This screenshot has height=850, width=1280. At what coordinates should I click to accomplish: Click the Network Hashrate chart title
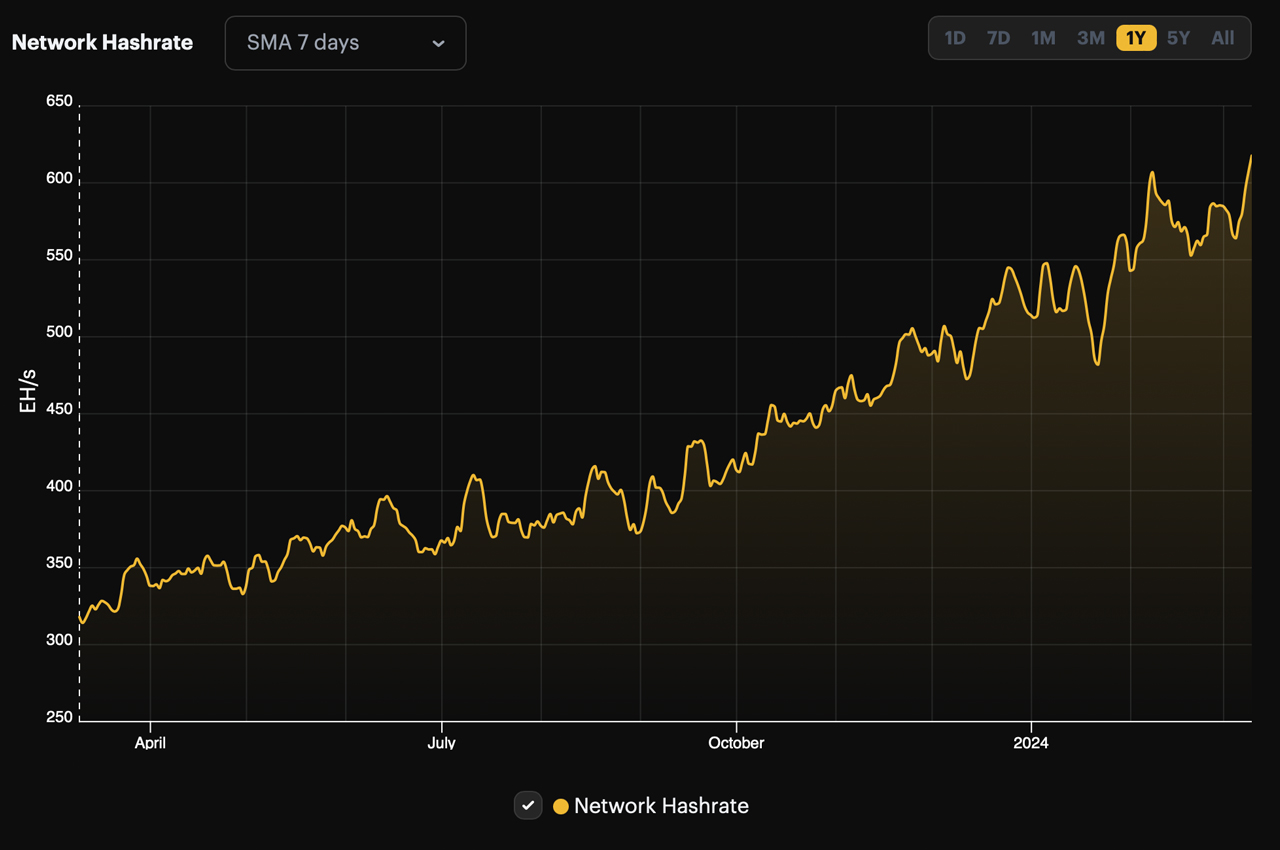[102, 42]
